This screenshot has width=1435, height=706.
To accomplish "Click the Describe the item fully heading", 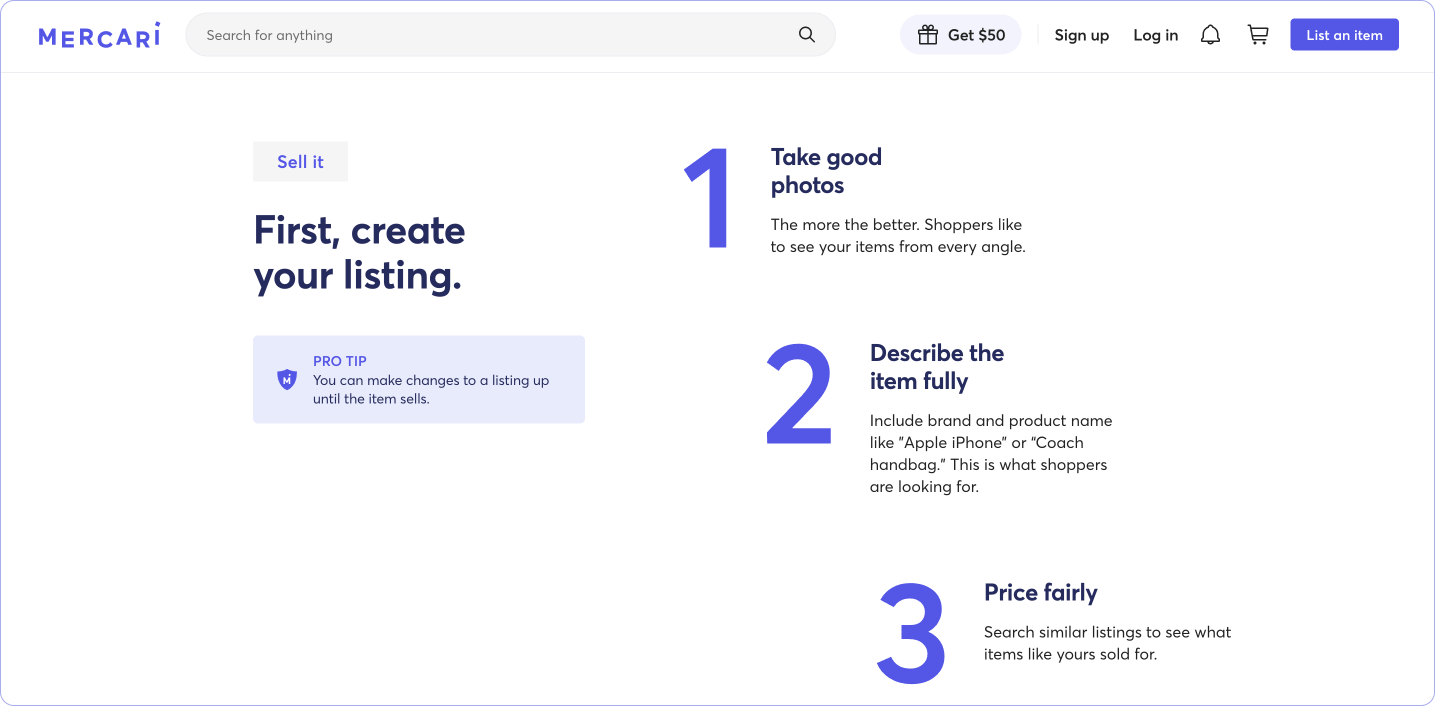I will [937, 366].
